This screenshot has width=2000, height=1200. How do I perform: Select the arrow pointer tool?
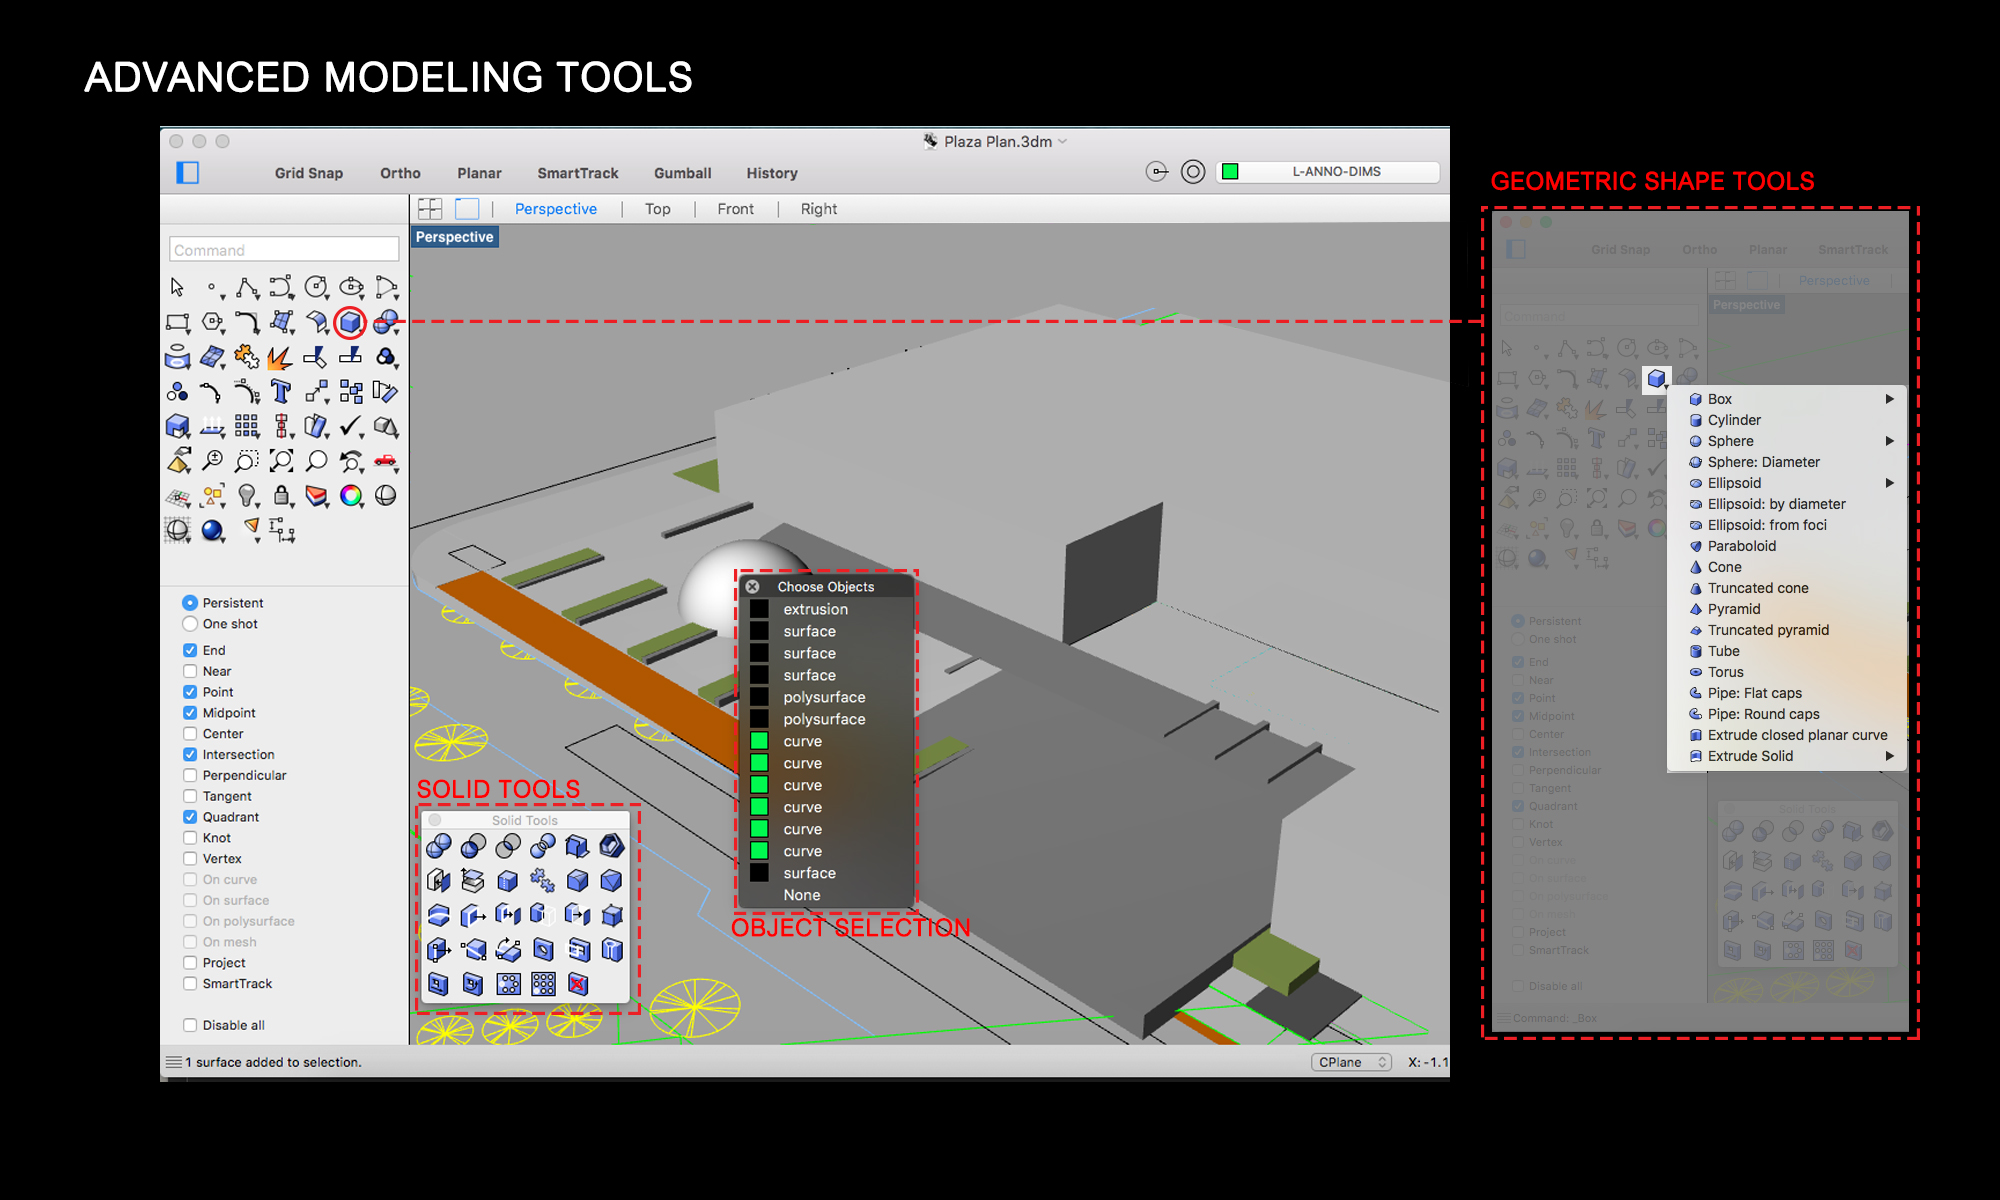(177, 288)
